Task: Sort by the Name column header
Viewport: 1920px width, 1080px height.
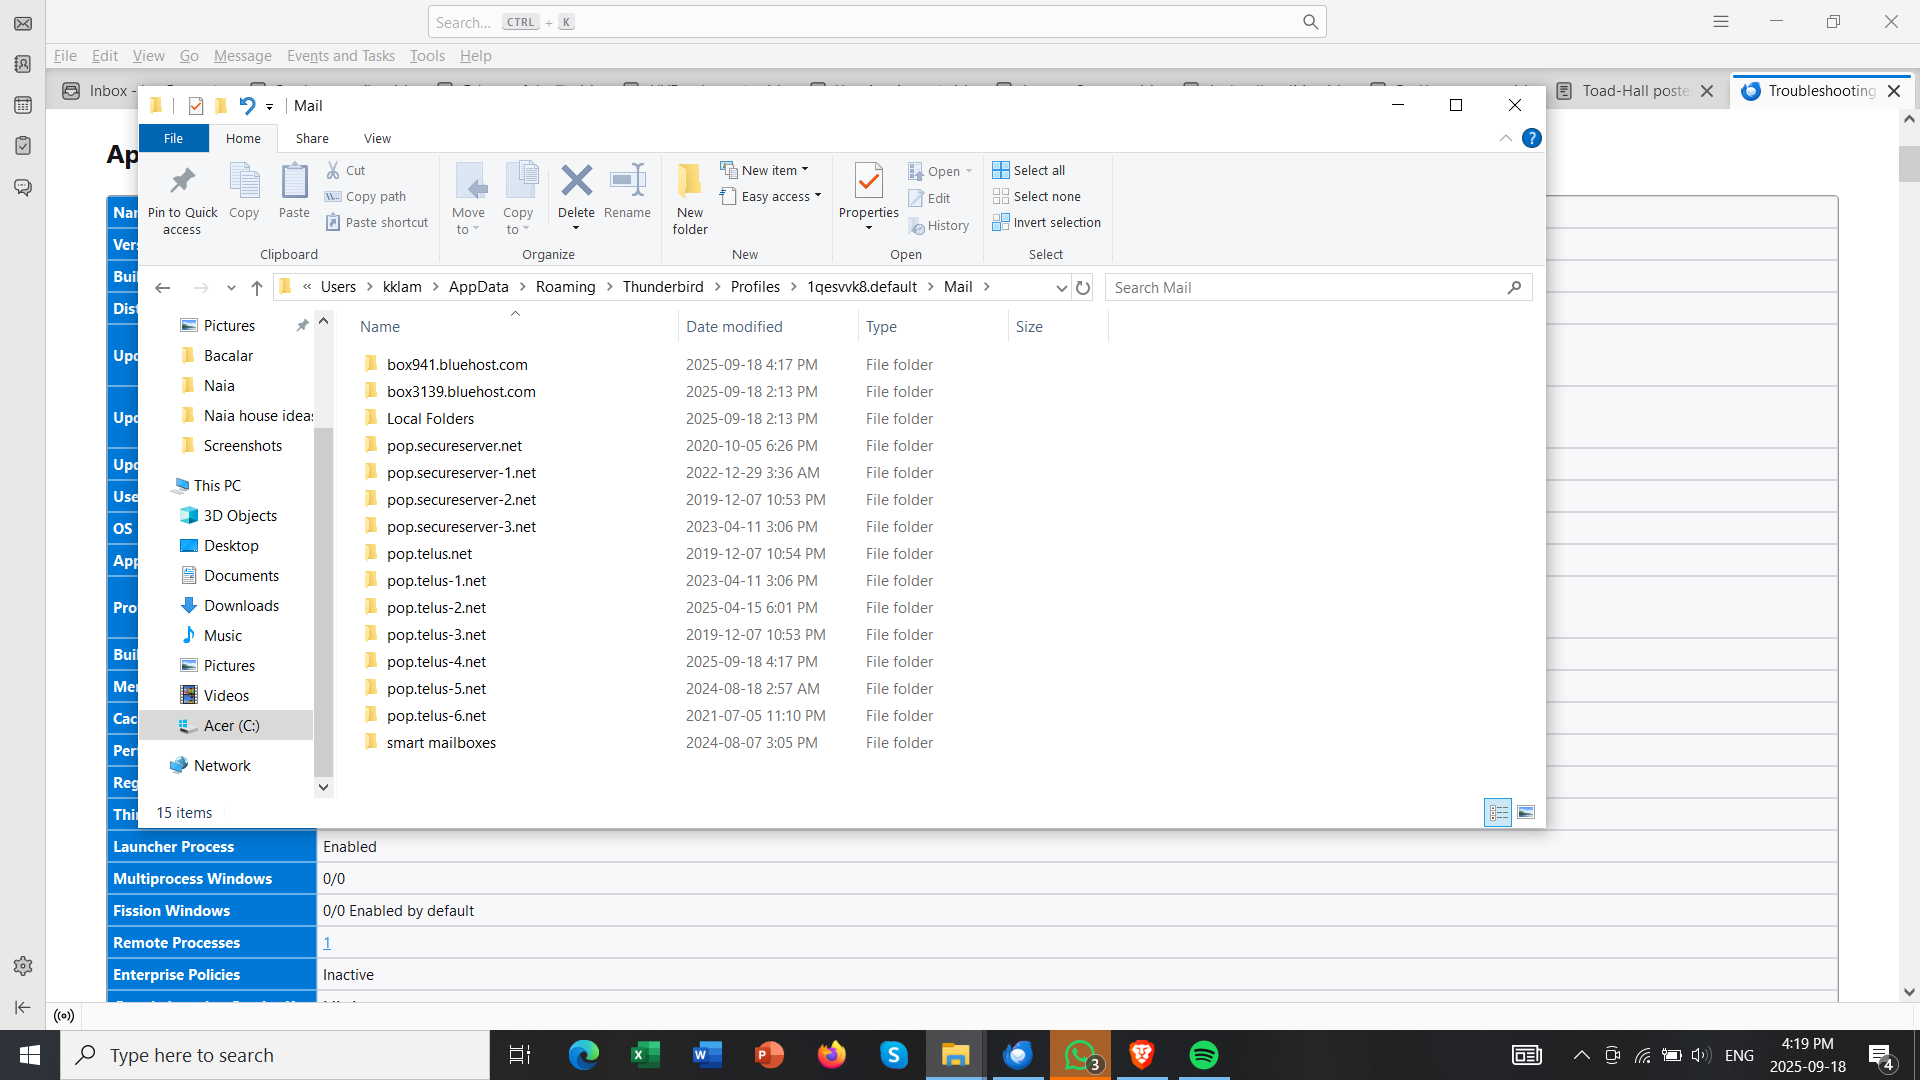Action: [x=380, y=327]
